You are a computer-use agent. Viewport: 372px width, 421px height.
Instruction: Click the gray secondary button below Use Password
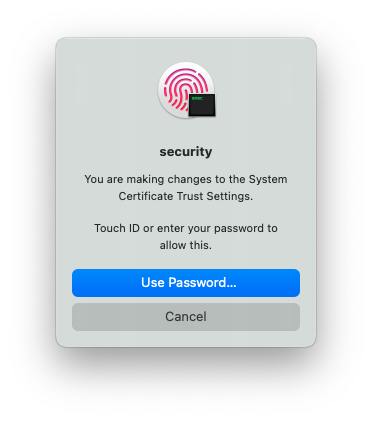coord(186,317)
